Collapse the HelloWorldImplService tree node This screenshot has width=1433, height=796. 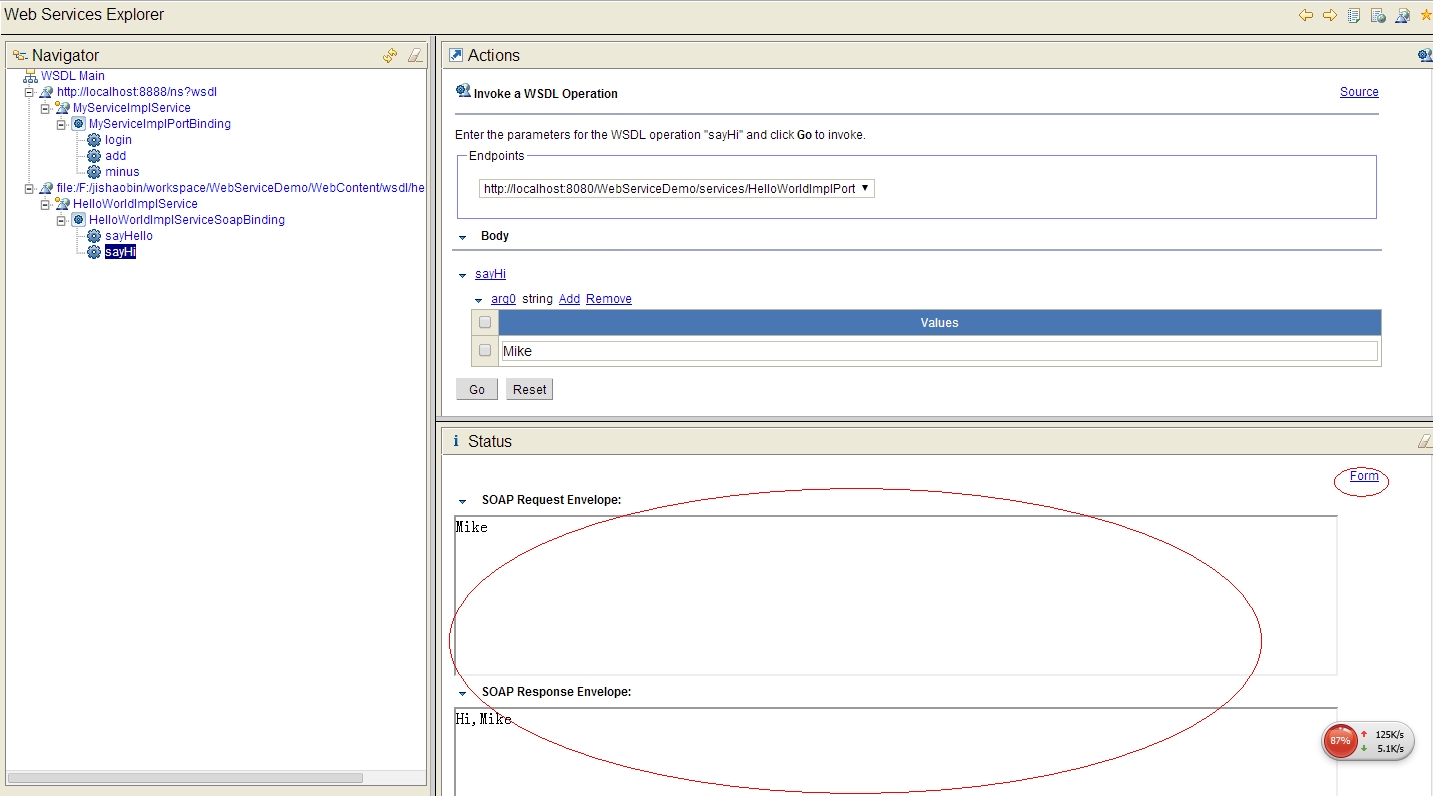coord(46,204)
